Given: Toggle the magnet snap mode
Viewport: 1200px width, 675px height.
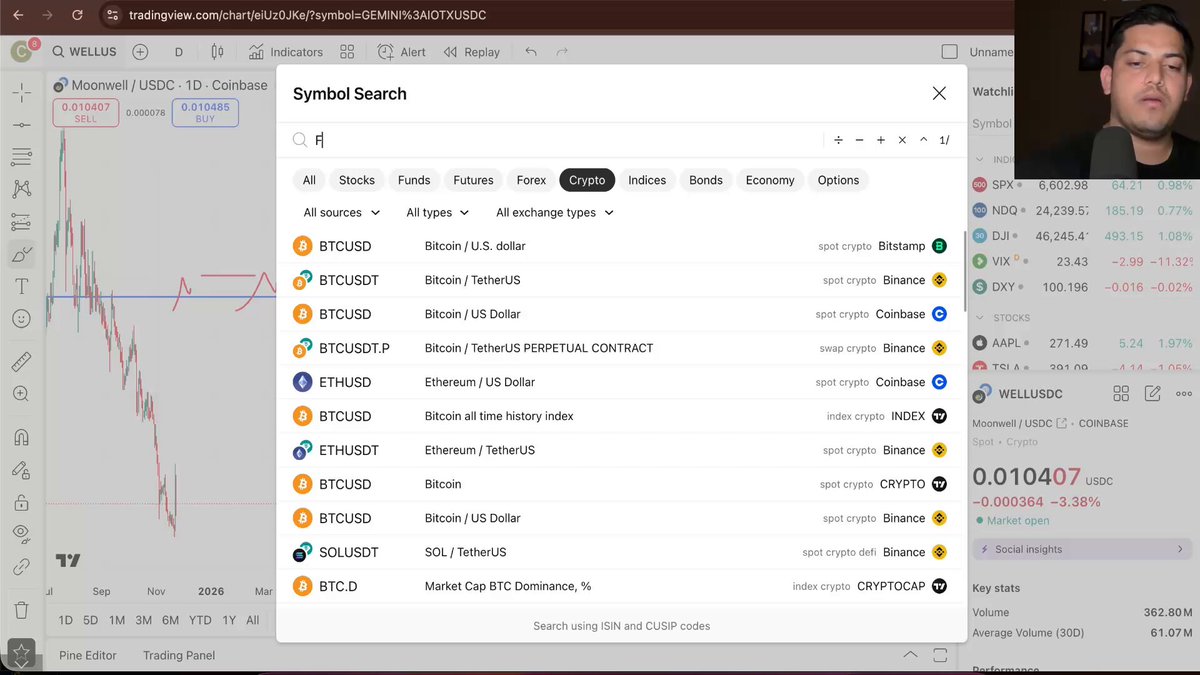Looking at the screenshot, I should 21,437.
